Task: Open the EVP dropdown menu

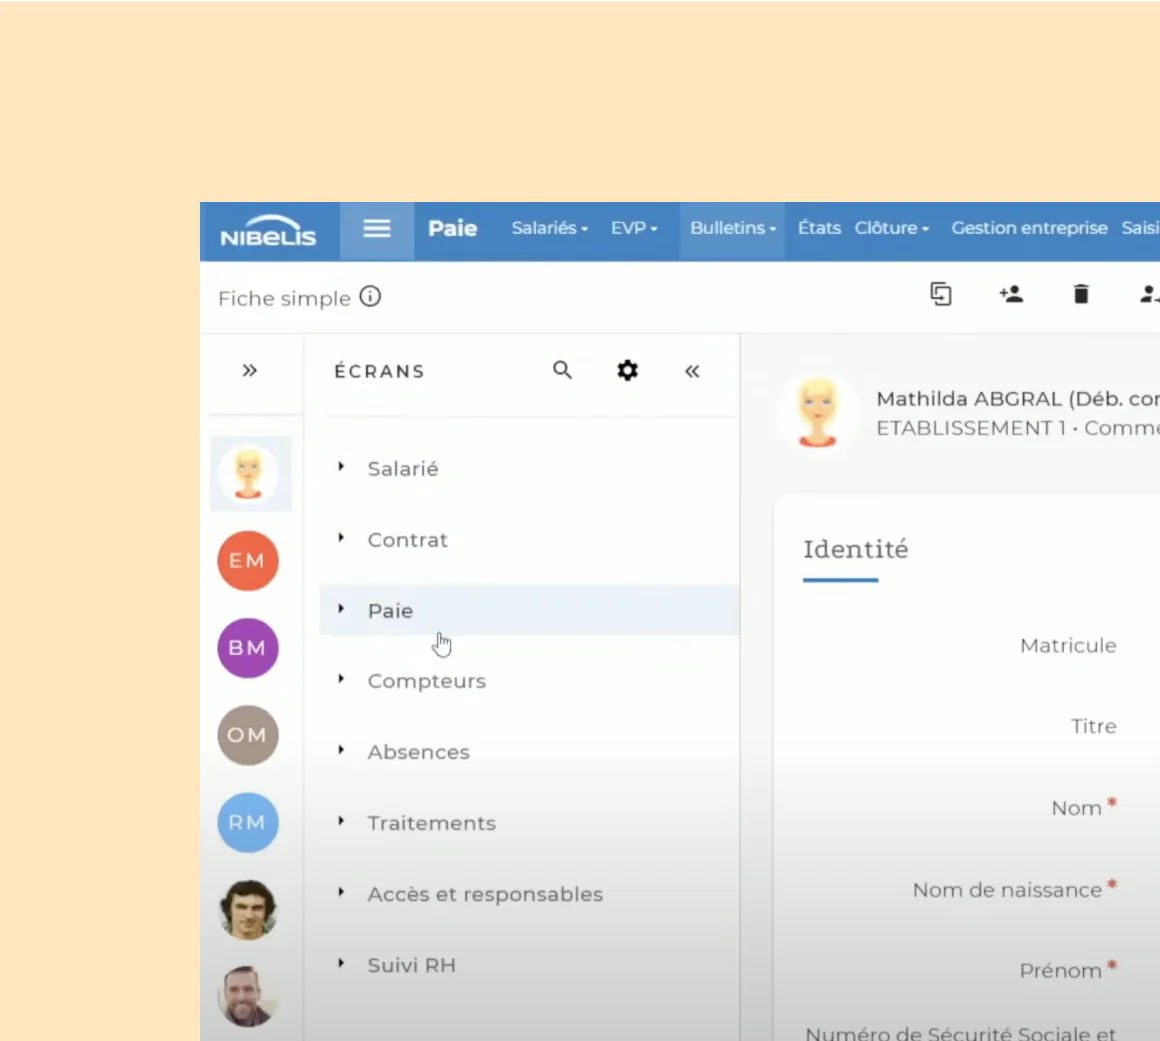Action: coord(634,229)
